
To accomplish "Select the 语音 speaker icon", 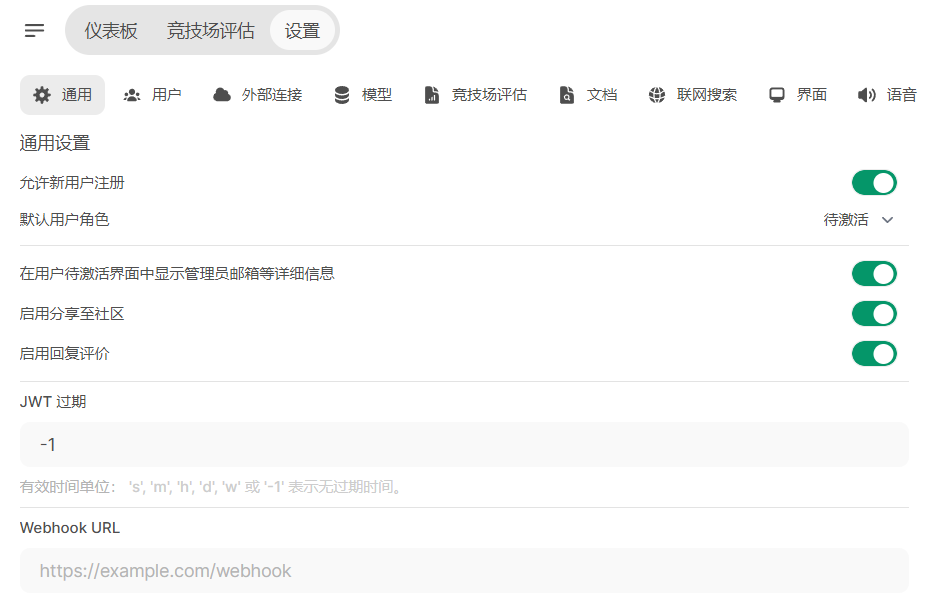I will 864,94.
